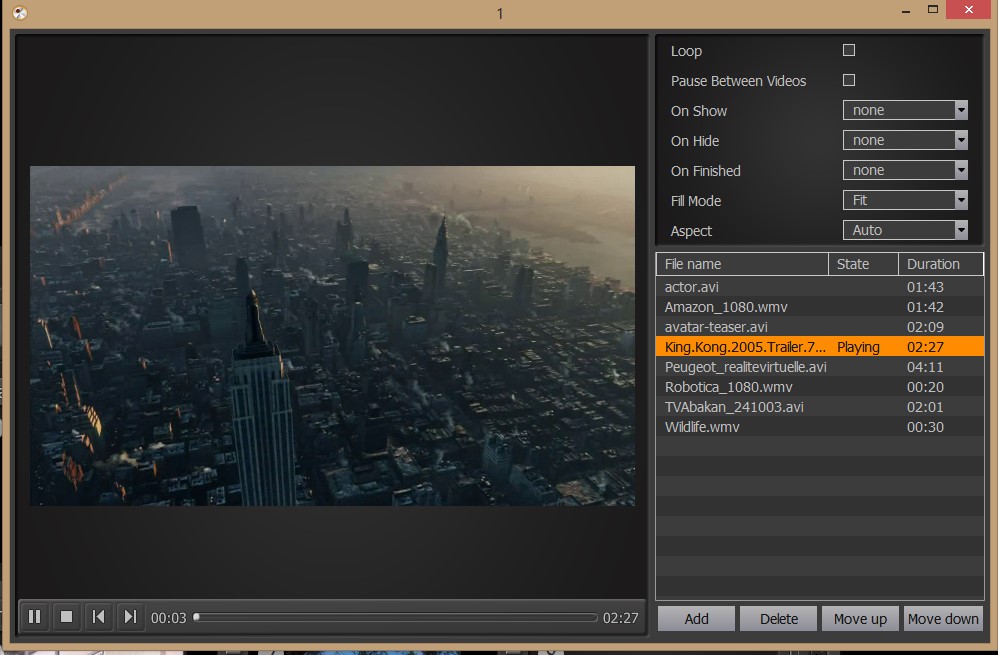
Task: Skip to next video
Action: pyautogui.click(x=130, y=617)
